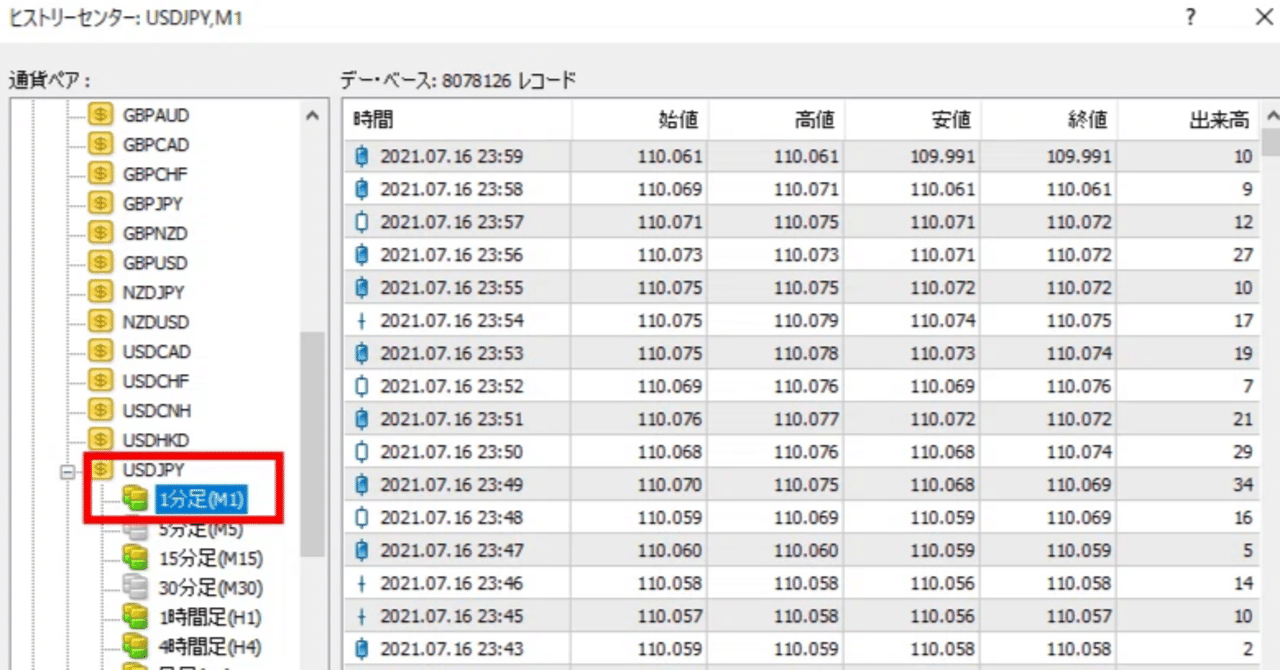Image resolution: width=1280 pixels, height=670 pixels.
Task: Click the USDJPY dollar symbol icon
Action: [100, 469]
